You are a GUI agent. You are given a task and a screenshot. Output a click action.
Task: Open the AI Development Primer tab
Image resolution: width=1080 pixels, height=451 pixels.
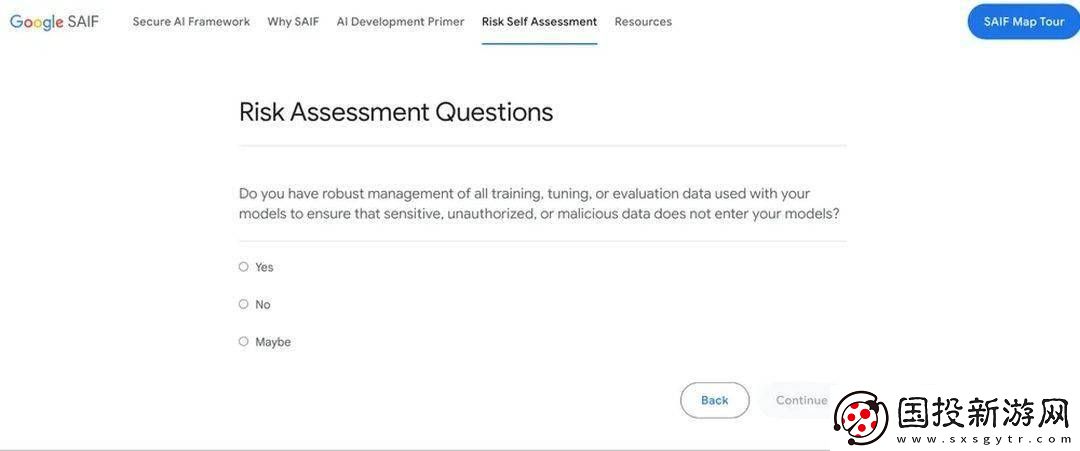[x=400, y=21]
